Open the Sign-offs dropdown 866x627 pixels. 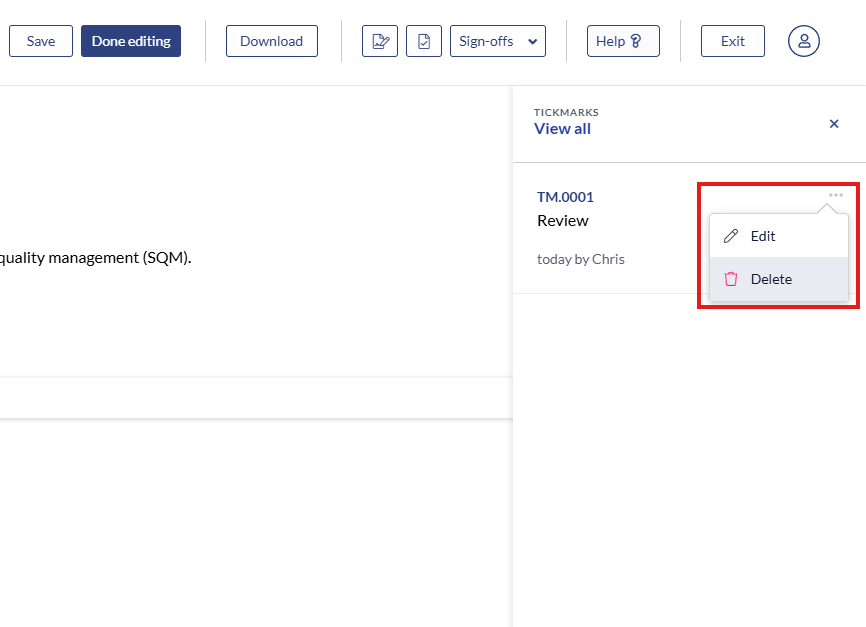tap(497, 41)
